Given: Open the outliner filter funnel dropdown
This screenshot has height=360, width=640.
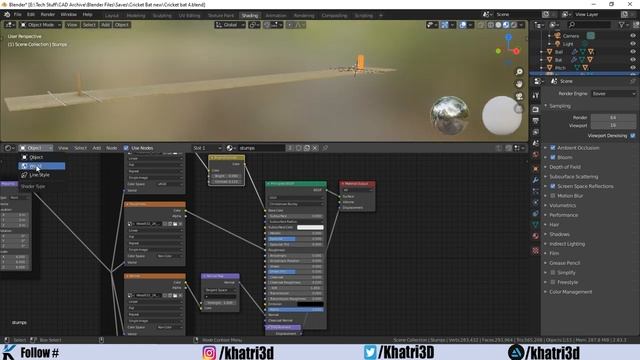Looking at the screenshot, I should (x=623, y=25).
